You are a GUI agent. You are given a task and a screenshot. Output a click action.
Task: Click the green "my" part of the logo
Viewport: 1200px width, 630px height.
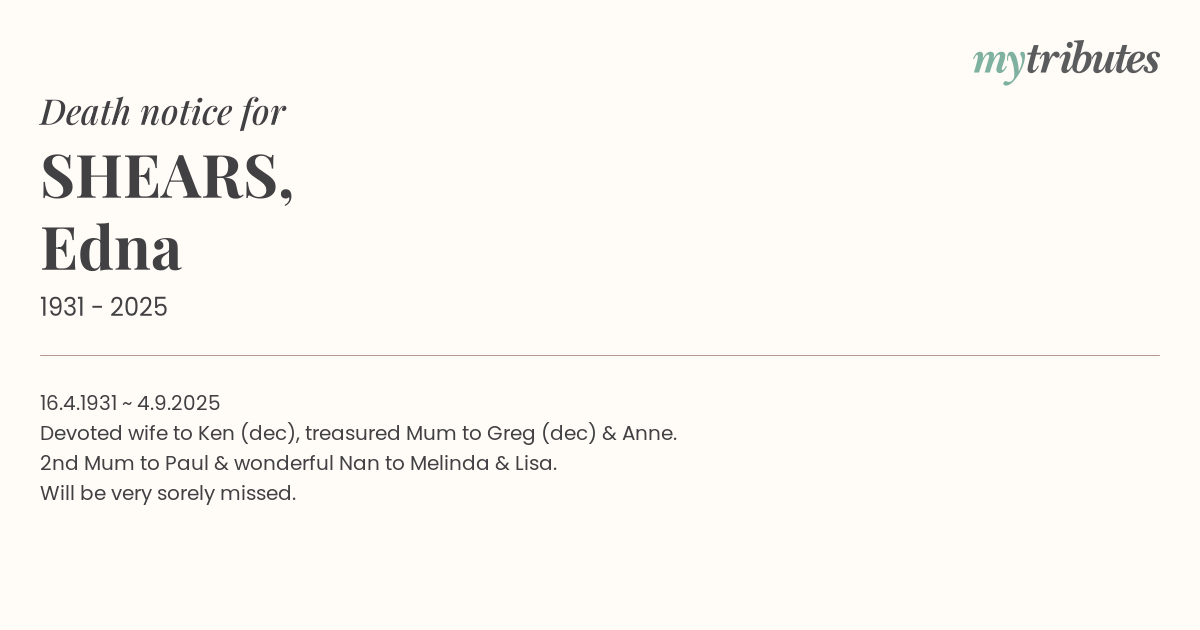click(998, 62)
